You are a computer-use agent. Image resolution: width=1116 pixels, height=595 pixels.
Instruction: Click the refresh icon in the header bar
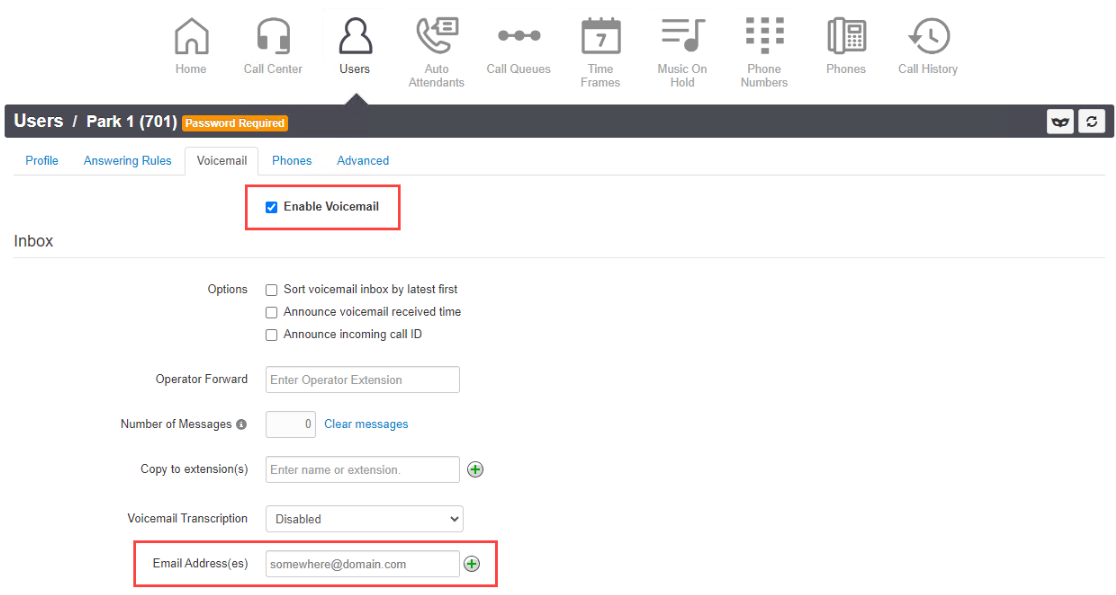click(x=1091, y=122)
